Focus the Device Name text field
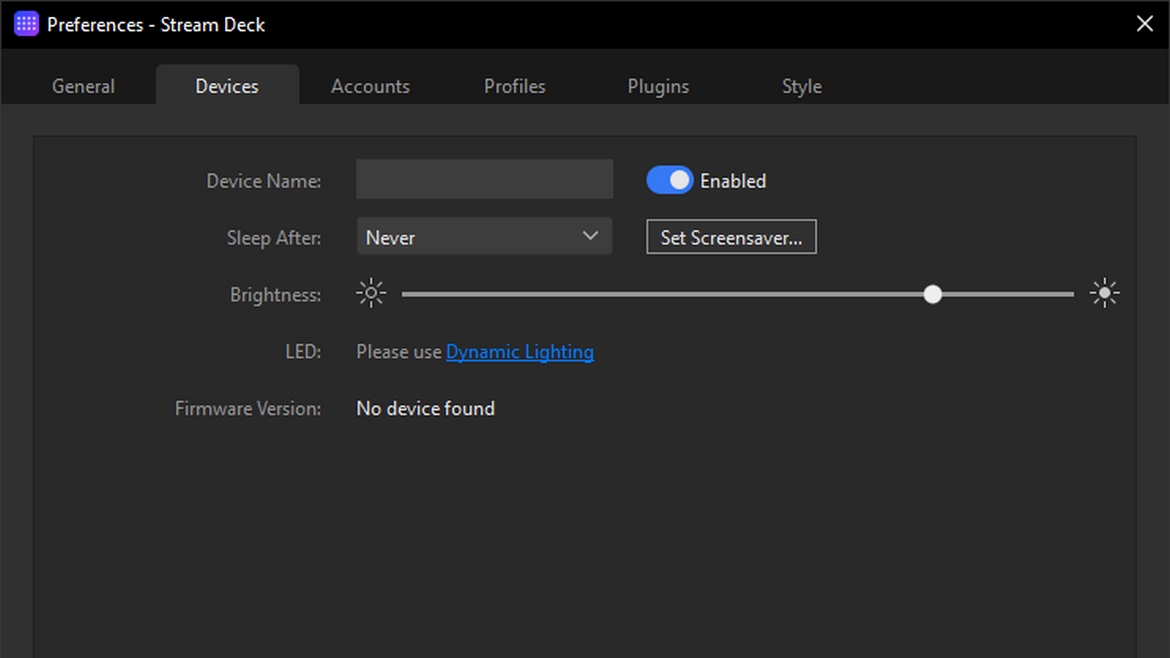 (484, 180)
